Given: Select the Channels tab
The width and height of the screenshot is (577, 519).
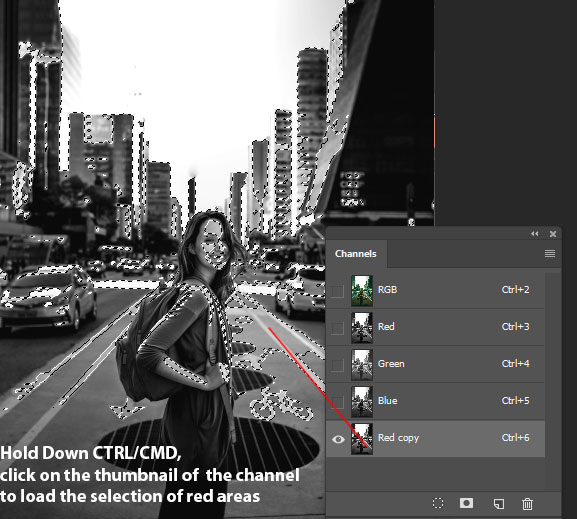Looking at the screenshot, I should 355,254.
